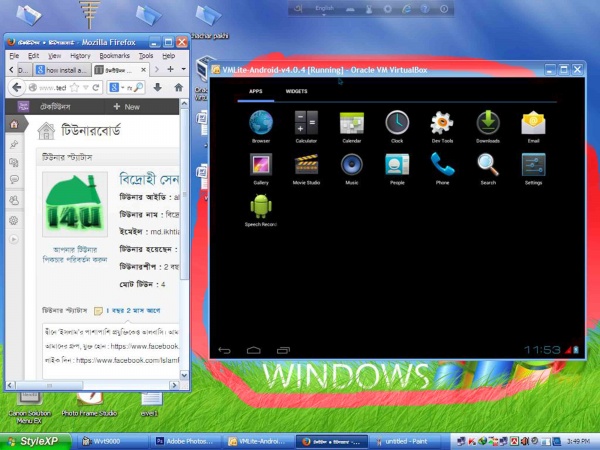Tap Android home navigation button
Viewport: 600px width, 450px height.
[253, 350]
